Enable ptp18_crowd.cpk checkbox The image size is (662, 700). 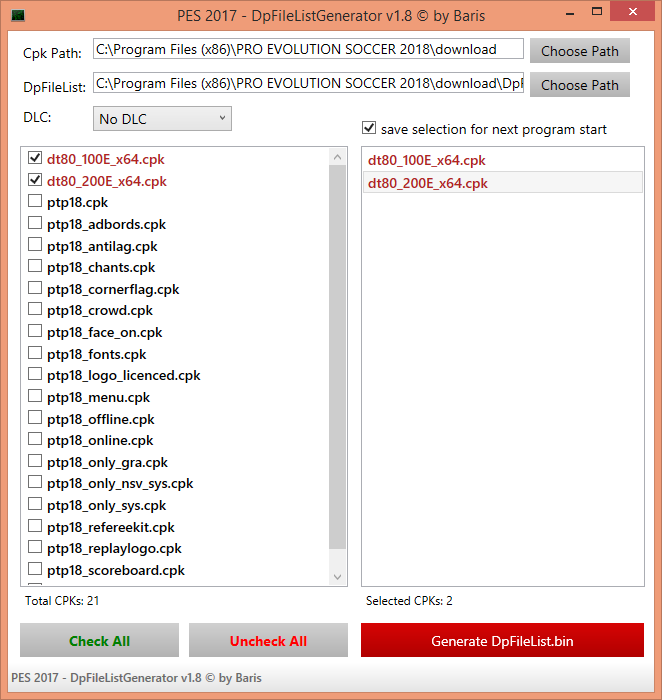(35, 309)
